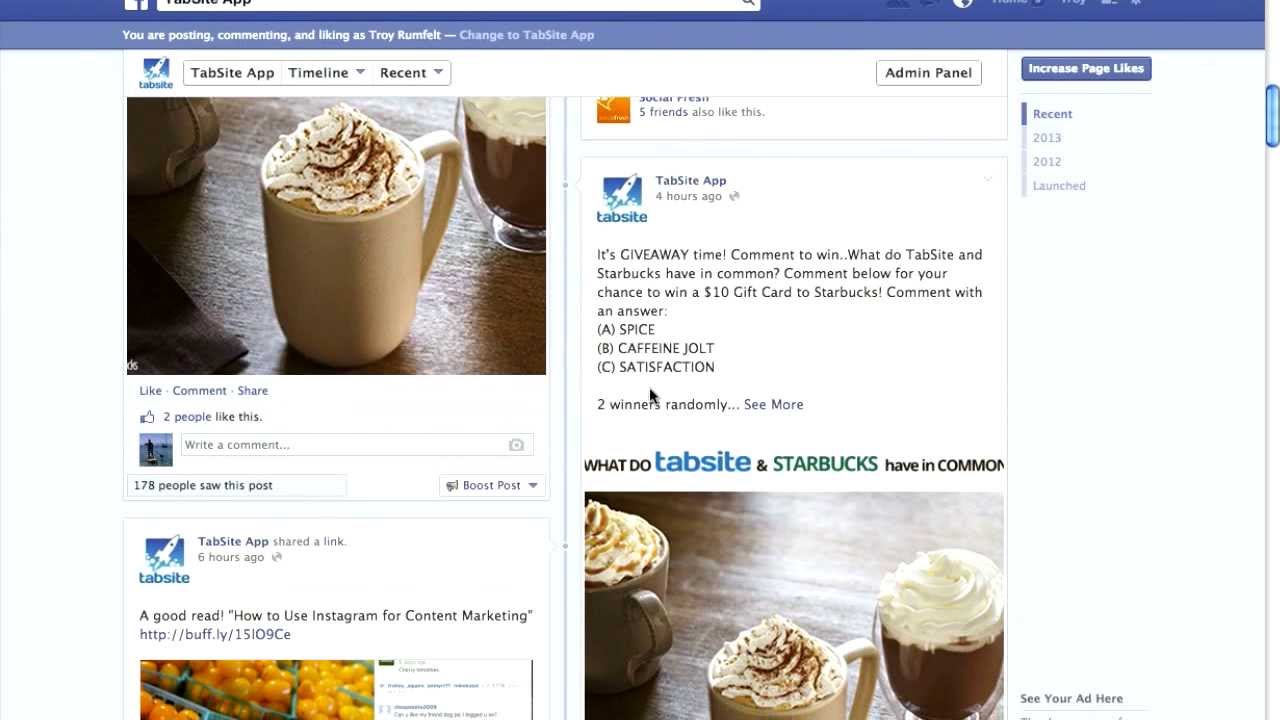Screen dimensions: 1280x720
Task: Expand the Recent dropdown in the header
Action: pos(411,72)
